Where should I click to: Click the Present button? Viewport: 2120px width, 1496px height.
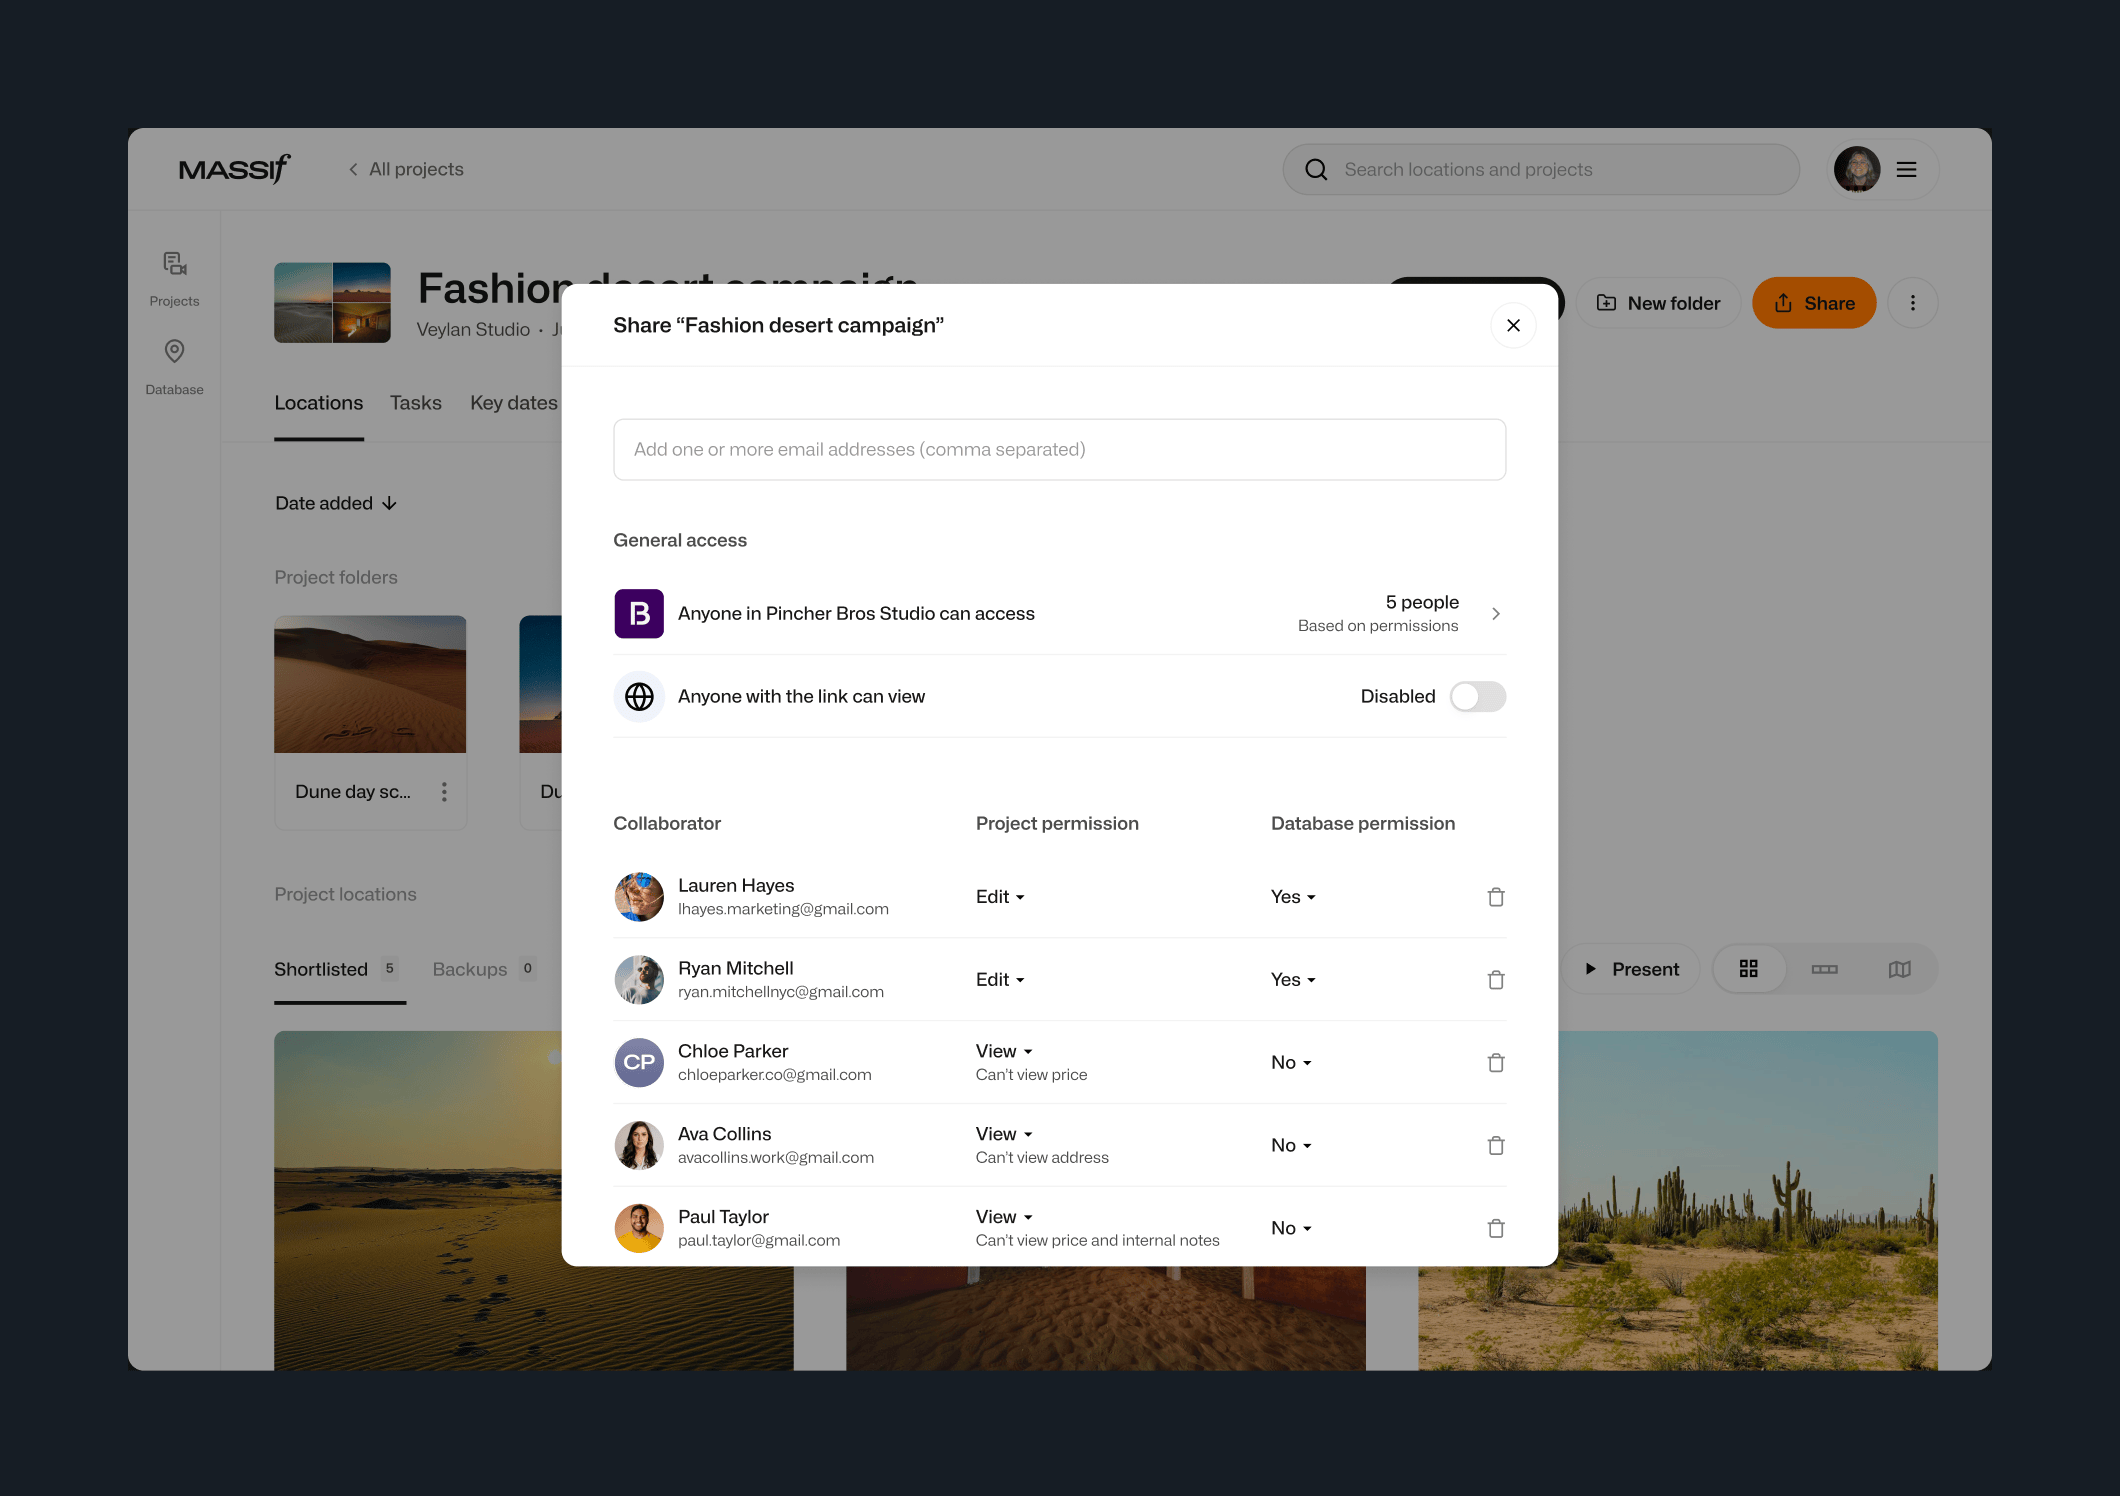1632,969
